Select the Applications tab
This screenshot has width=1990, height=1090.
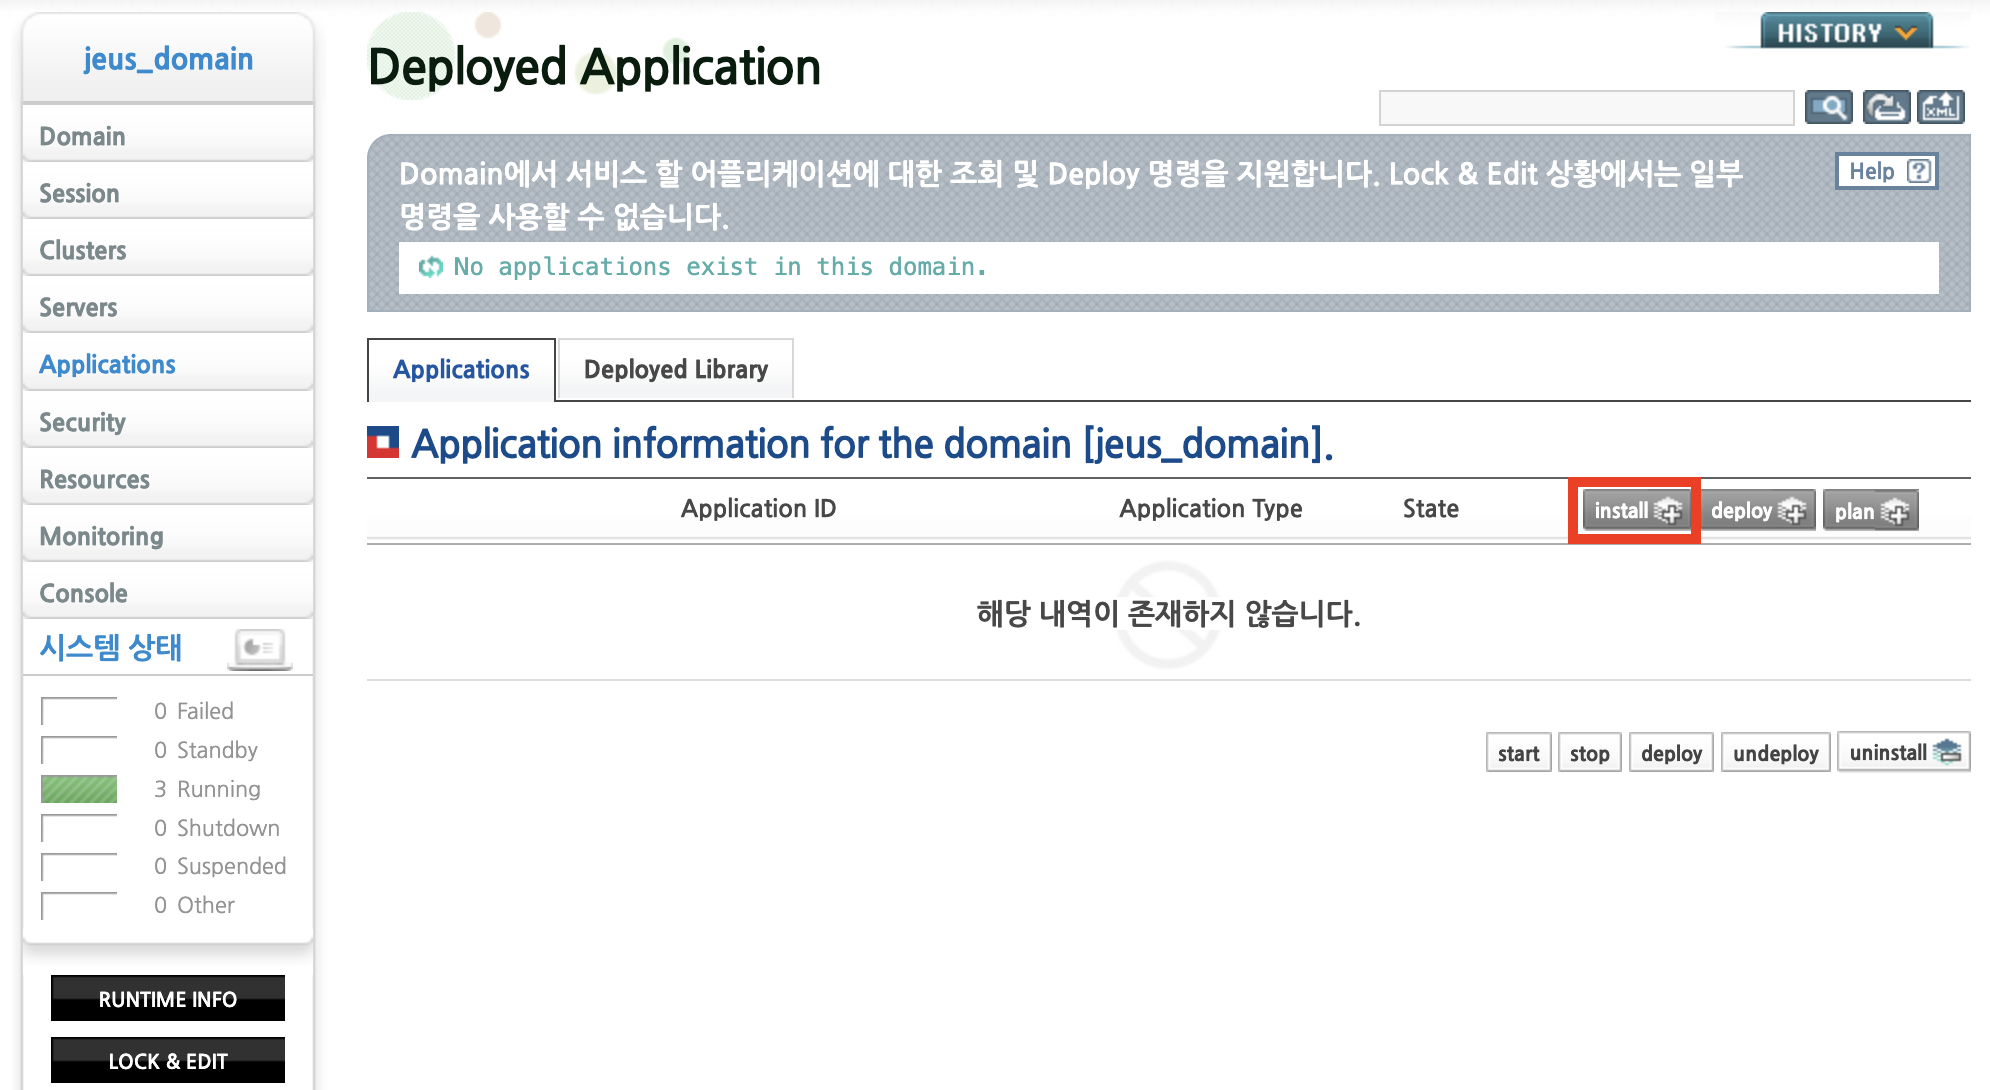coord(461,370)
